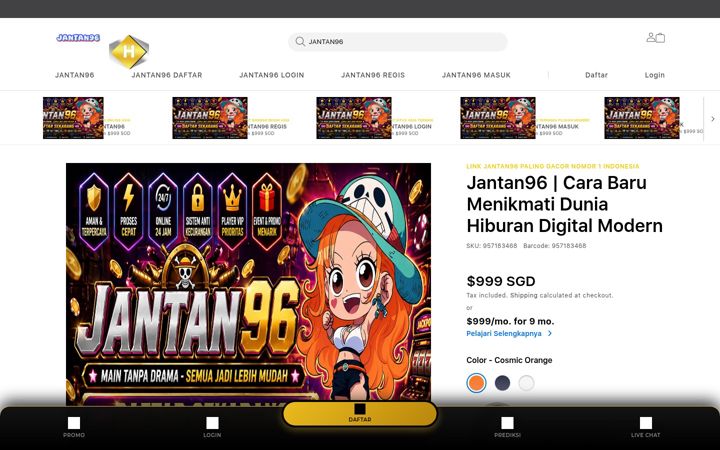The width and height of the screenshot is (720, 450).
Task: Select the JANTAN96 LOGIN carousel thumbnail
Action: pyautogui.click(x=354, y=118)
